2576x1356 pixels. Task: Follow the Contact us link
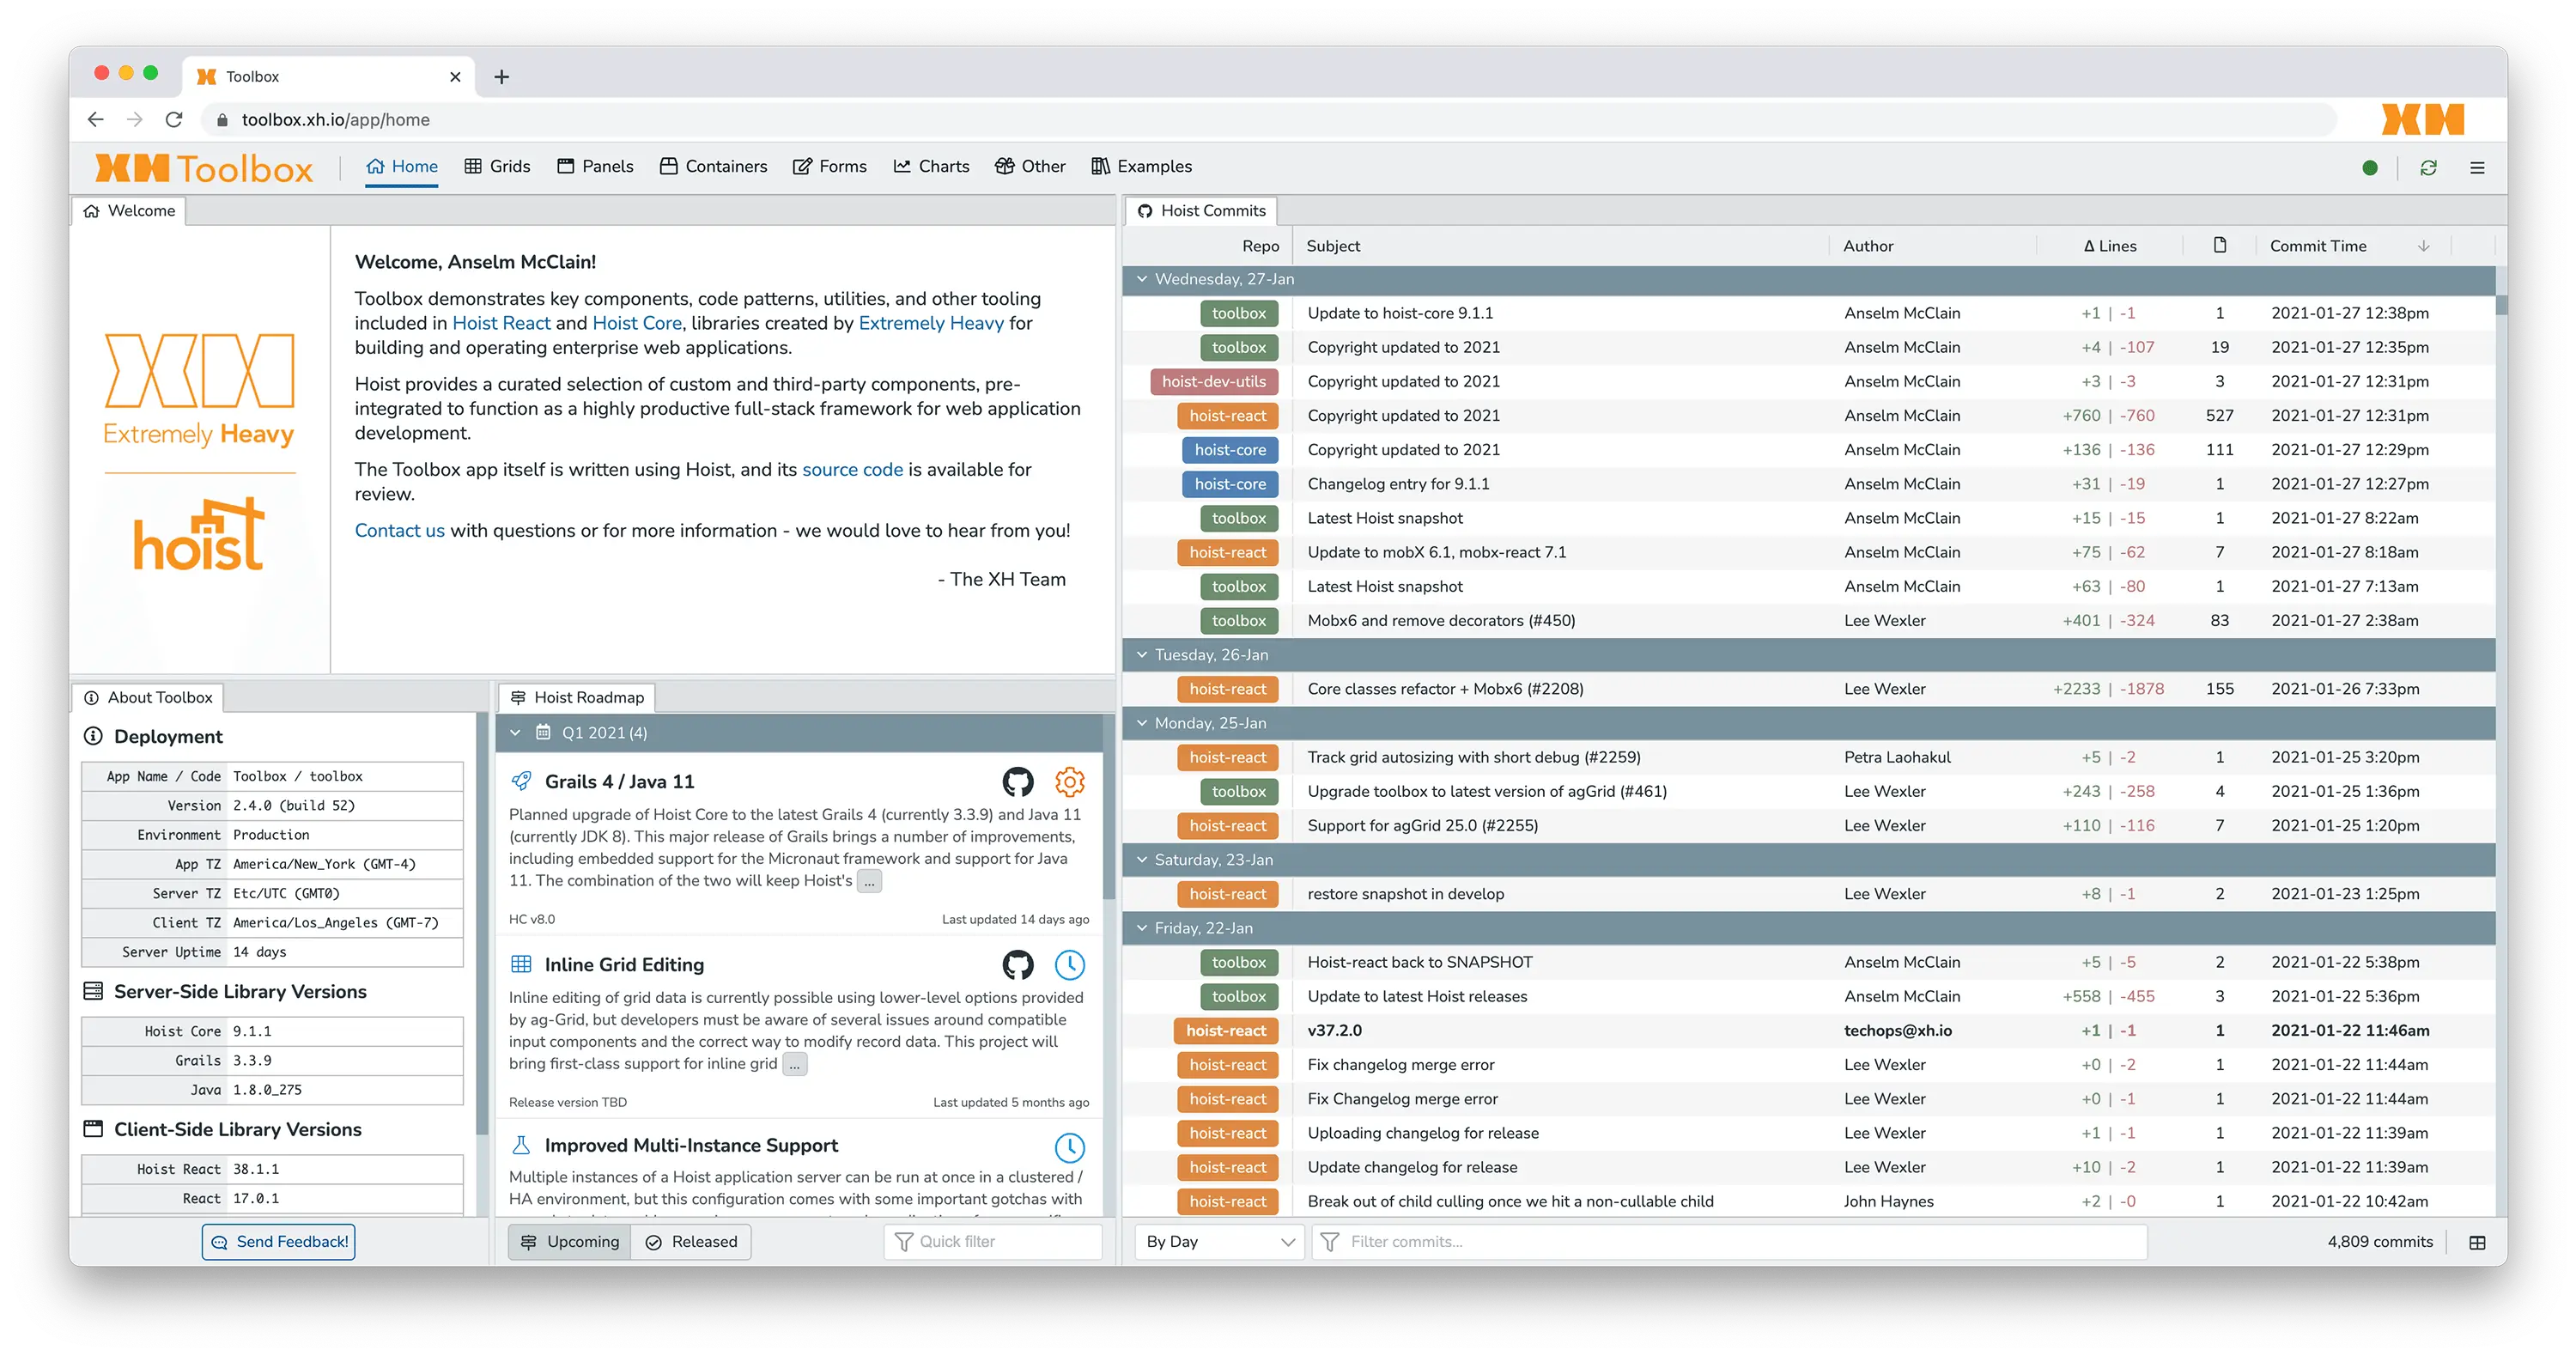tap(398, 530)
